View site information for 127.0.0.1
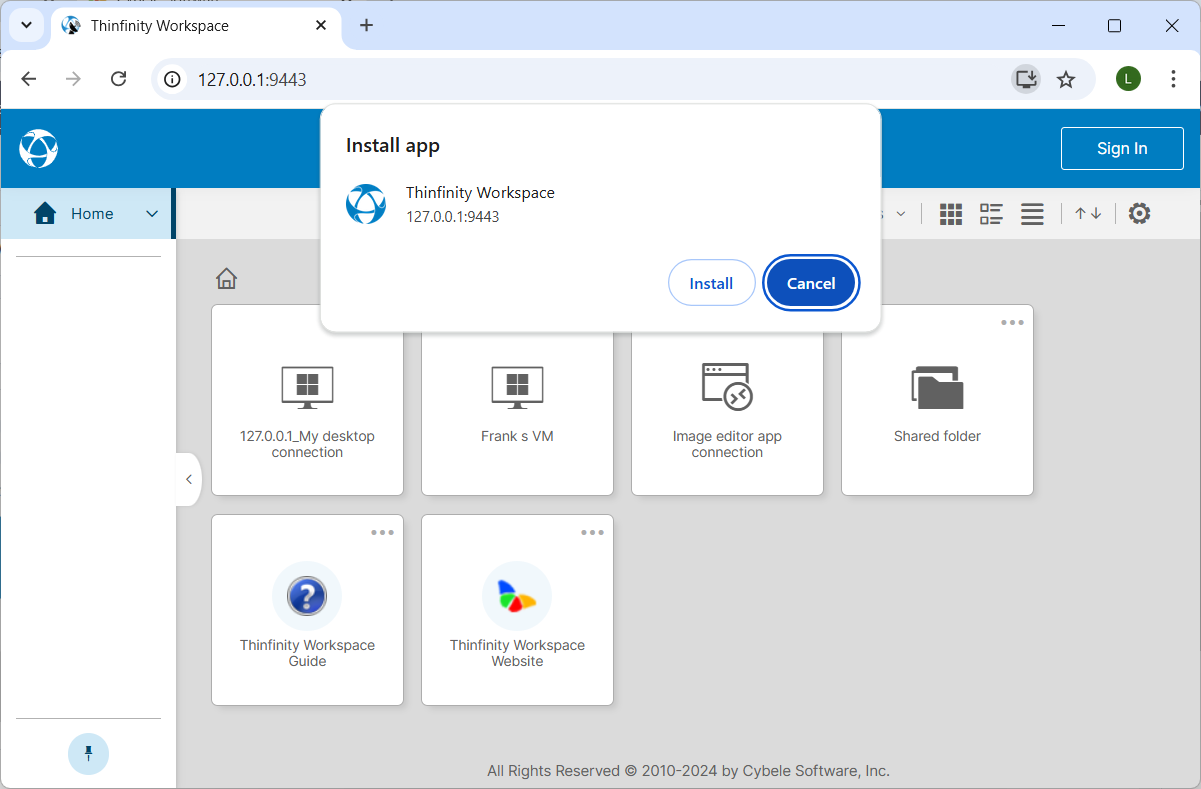The height and width of the screenshot is (789, 1201). (173, 79)
